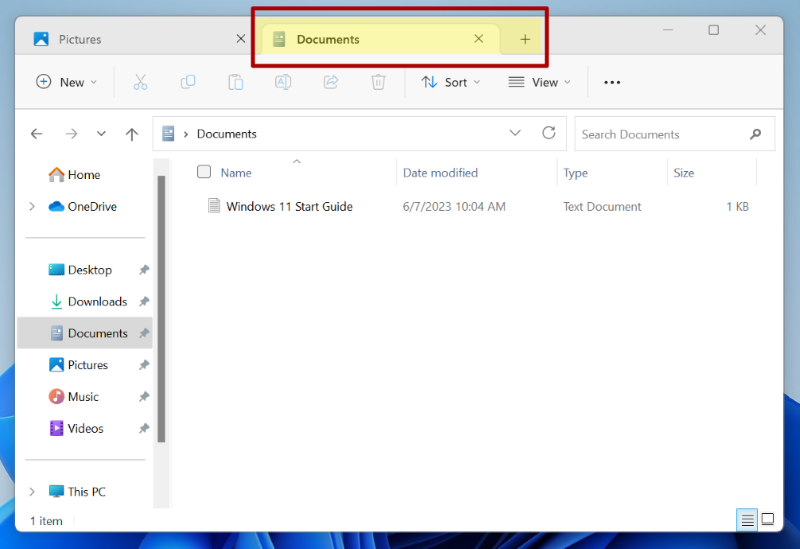Click the Delete trash can icon
800x549 pixels.
378,82
